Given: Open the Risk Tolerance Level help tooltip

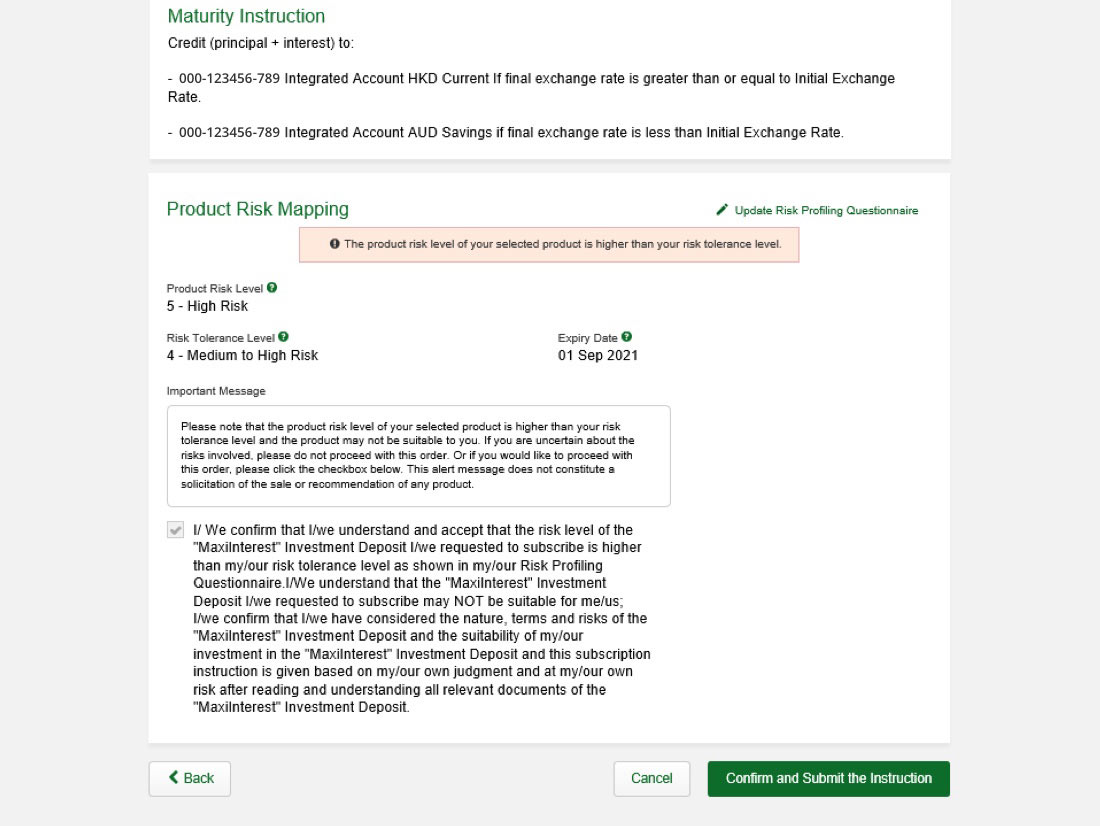Looking at the screenshot, I should (x=284, y=338).
